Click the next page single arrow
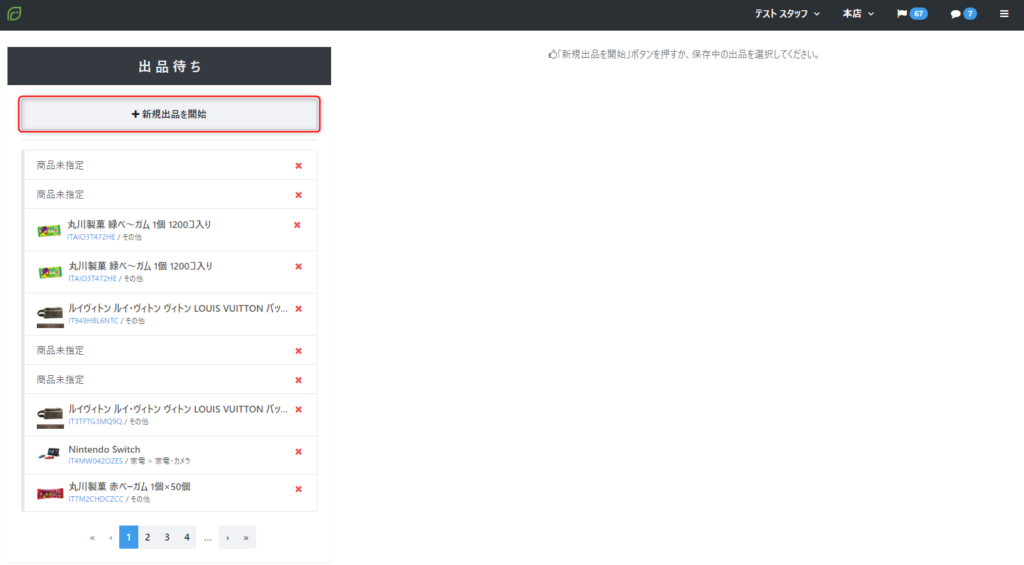1024x565 pixels. coord(227,538)
